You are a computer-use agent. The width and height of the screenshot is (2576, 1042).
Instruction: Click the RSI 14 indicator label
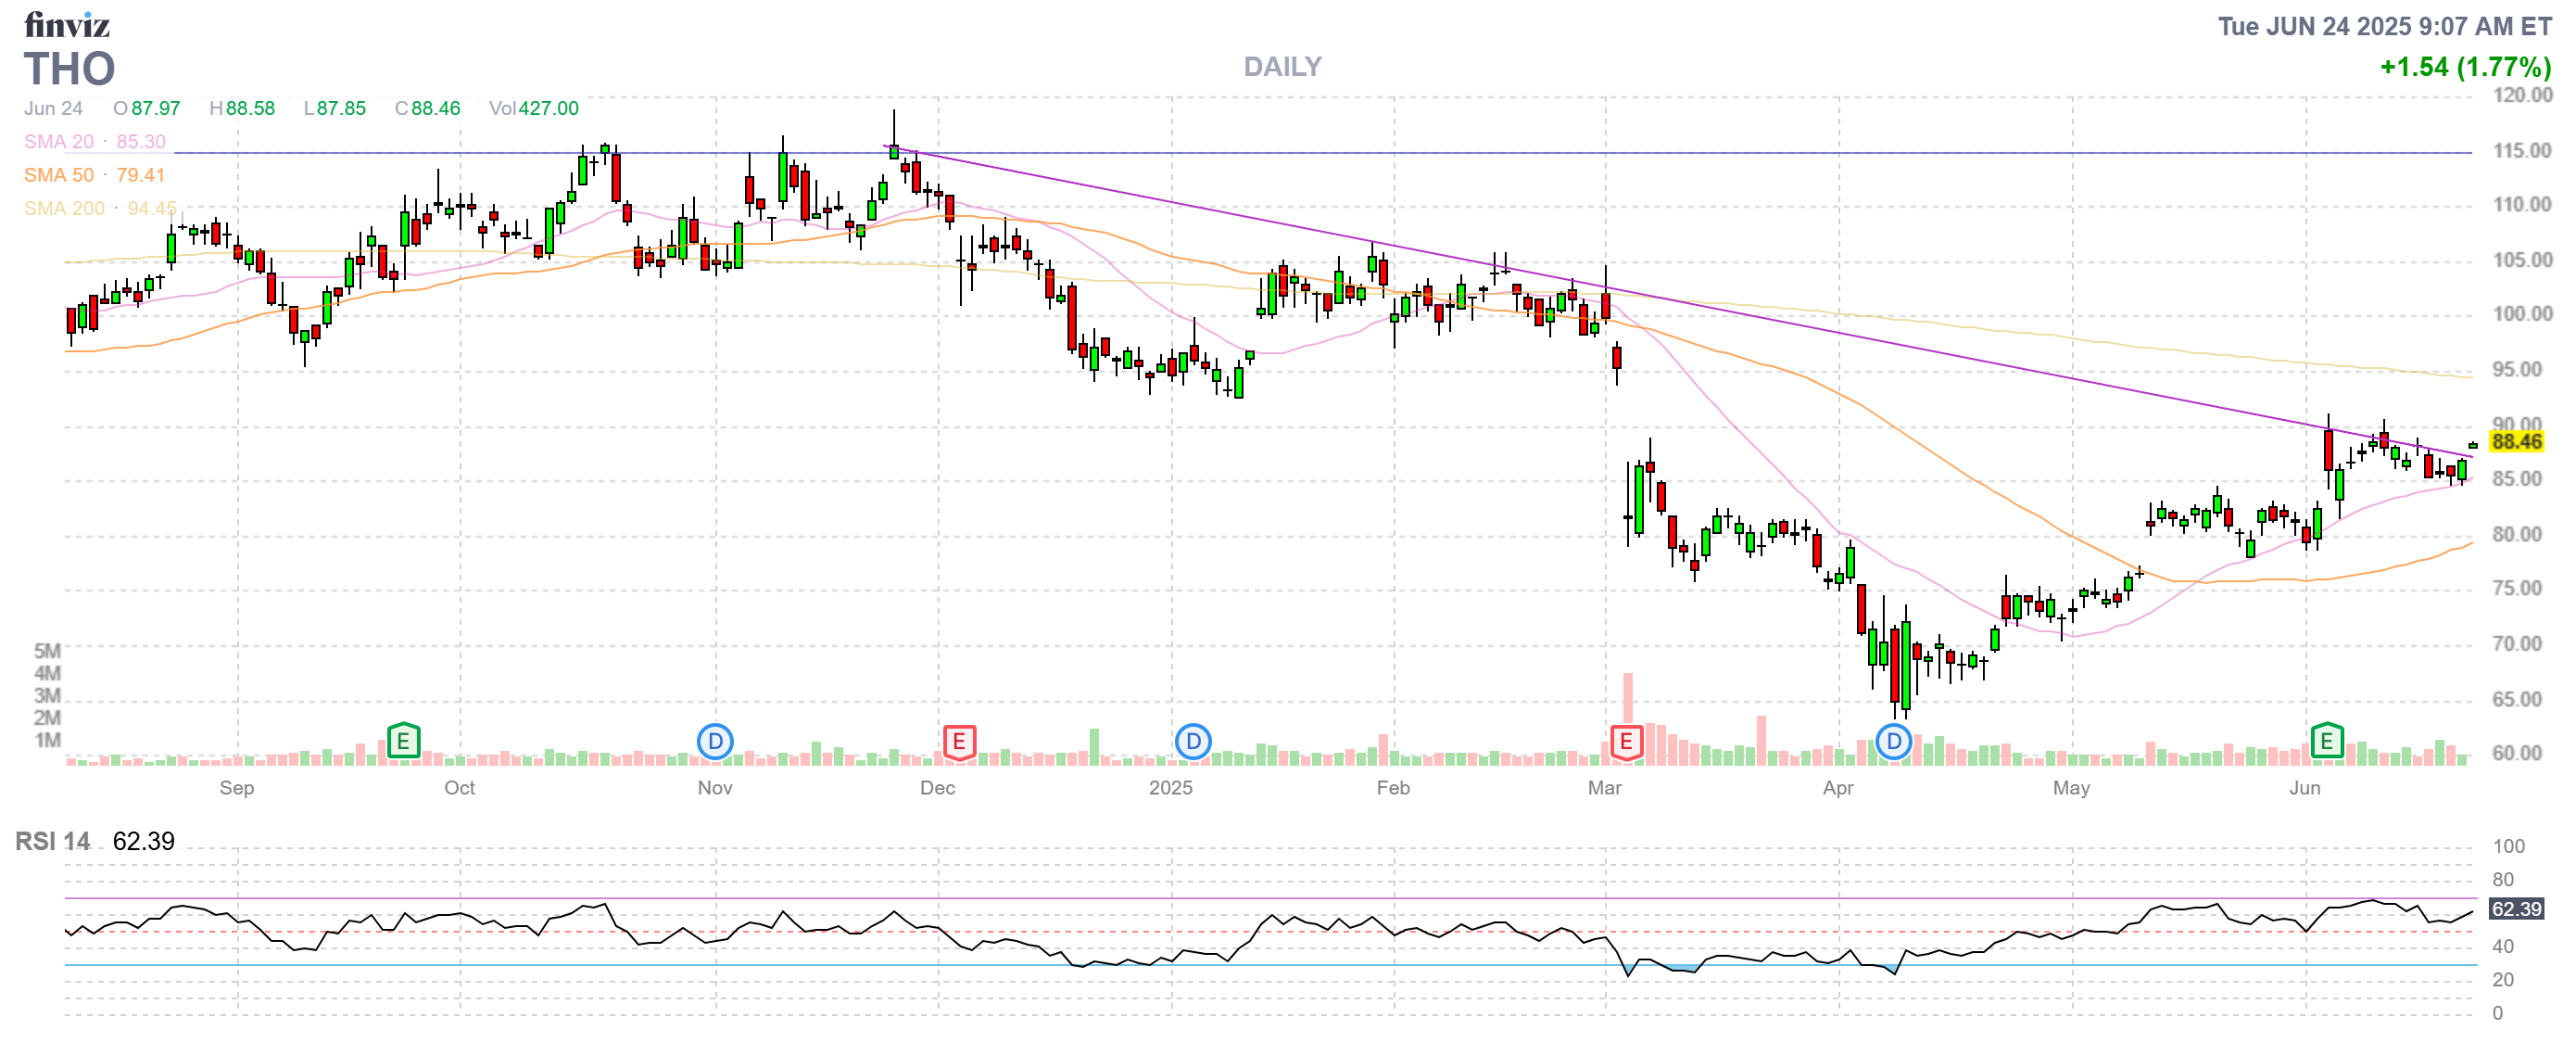click(52, 841)
